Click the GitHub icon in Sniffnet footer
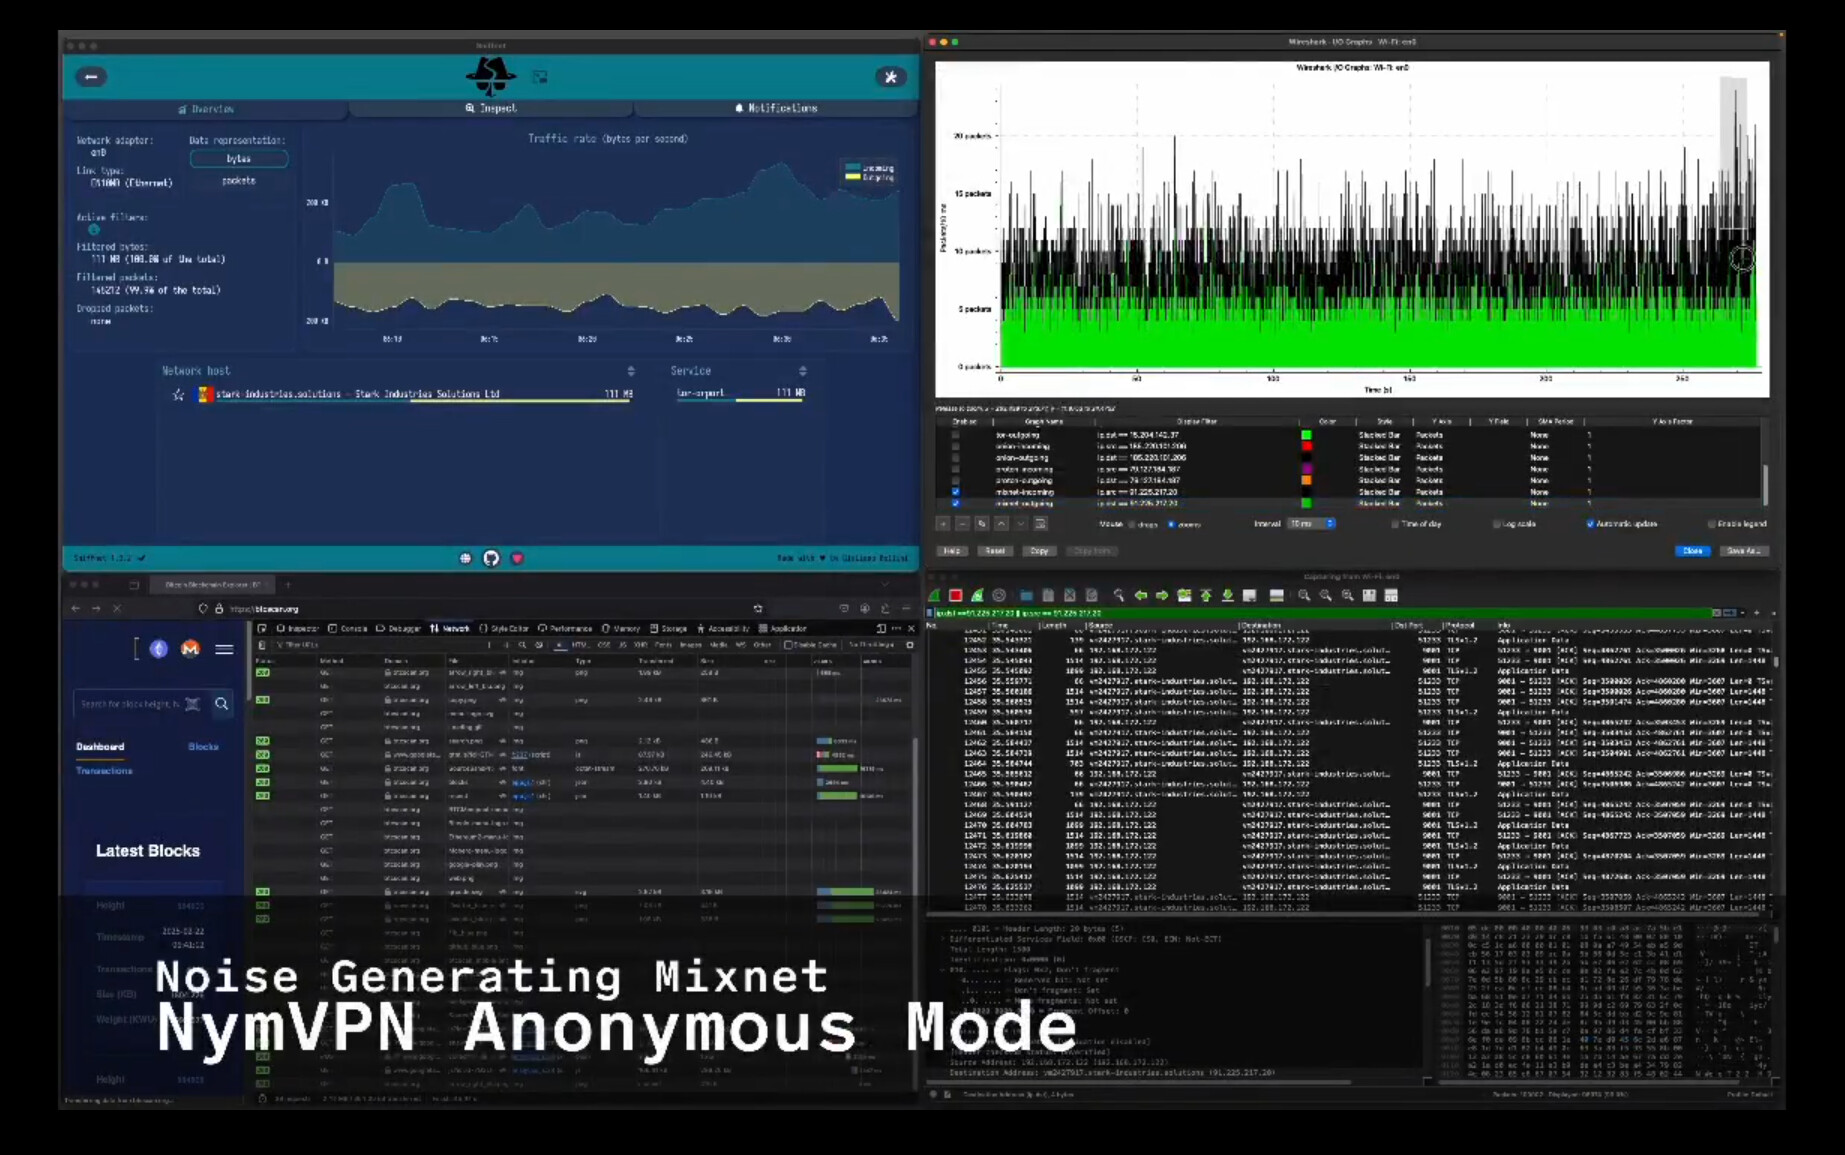Image resolution: width=1845 pixels, height=1155 pixels. pyautogui.click(x=491, y=558)
